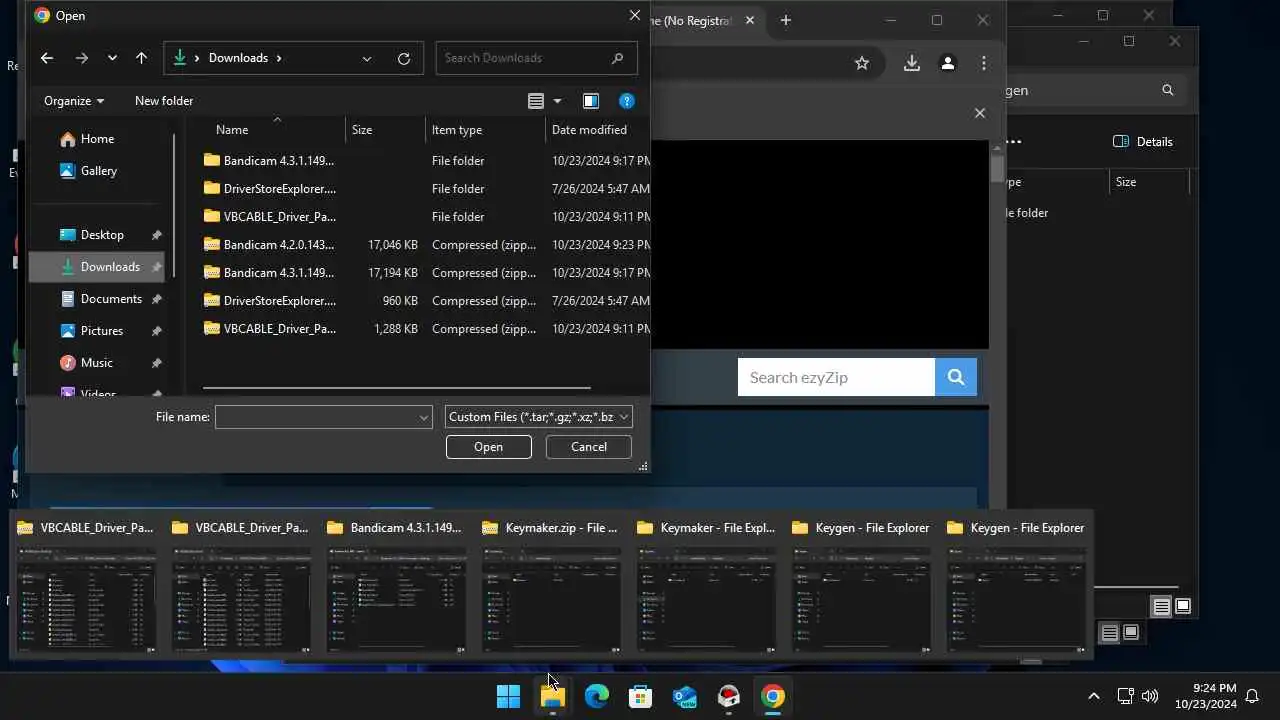Screen dimensions: 1280x720
Task: Click the Open button
Action: [x=488, y=447]
